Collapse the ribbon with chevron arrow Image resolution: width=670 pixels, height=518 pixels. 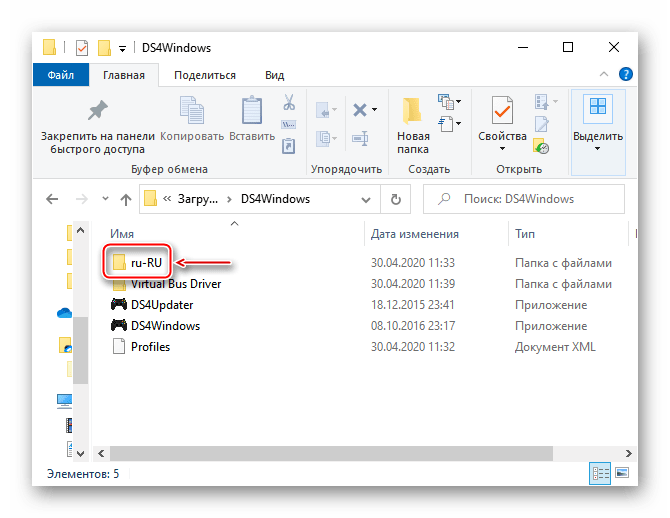(603, 74)
